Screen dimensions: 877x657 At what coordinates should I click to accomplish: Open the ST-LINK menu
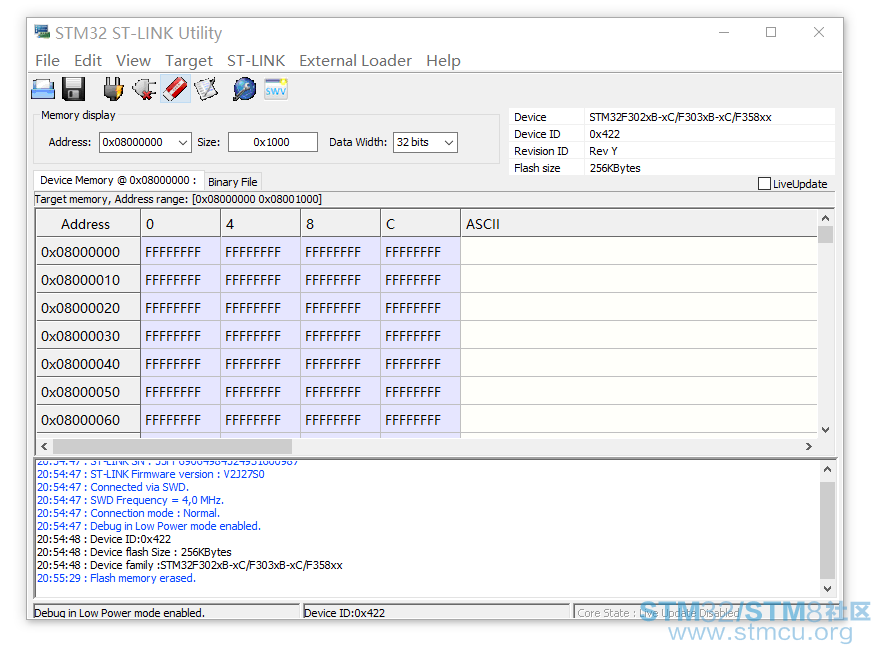click(256, 60)
